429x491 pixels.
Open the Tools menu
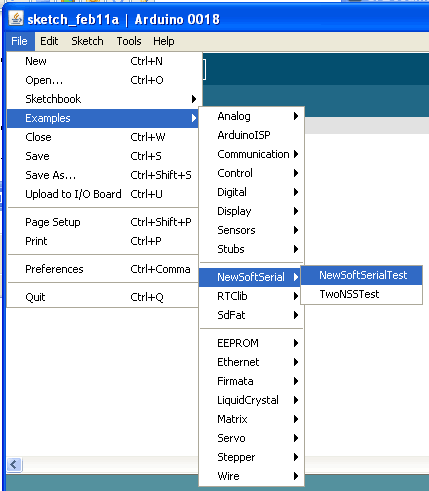(x=129, y=41)
